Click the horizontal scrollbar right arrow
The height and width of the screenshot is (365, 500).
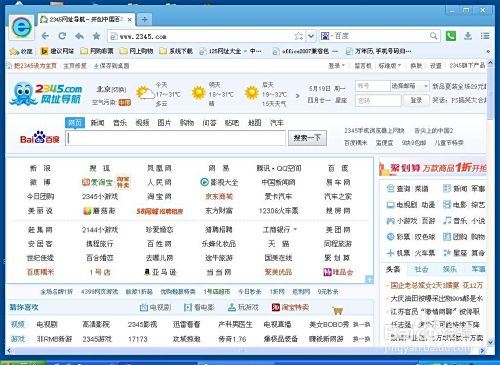point(482,351)
